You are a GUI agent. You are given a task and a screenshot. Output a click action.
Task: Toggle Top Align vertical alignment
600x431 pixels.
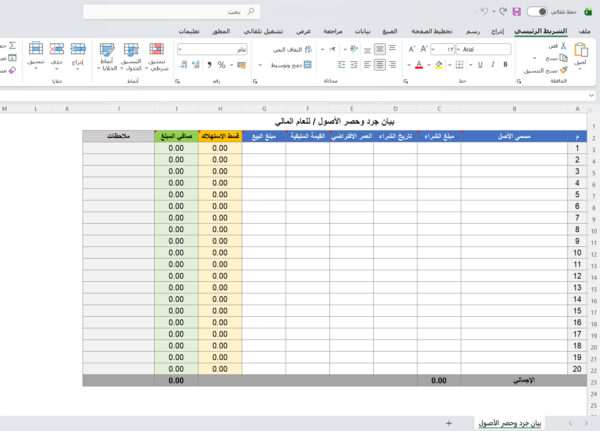tap(392, 48)
